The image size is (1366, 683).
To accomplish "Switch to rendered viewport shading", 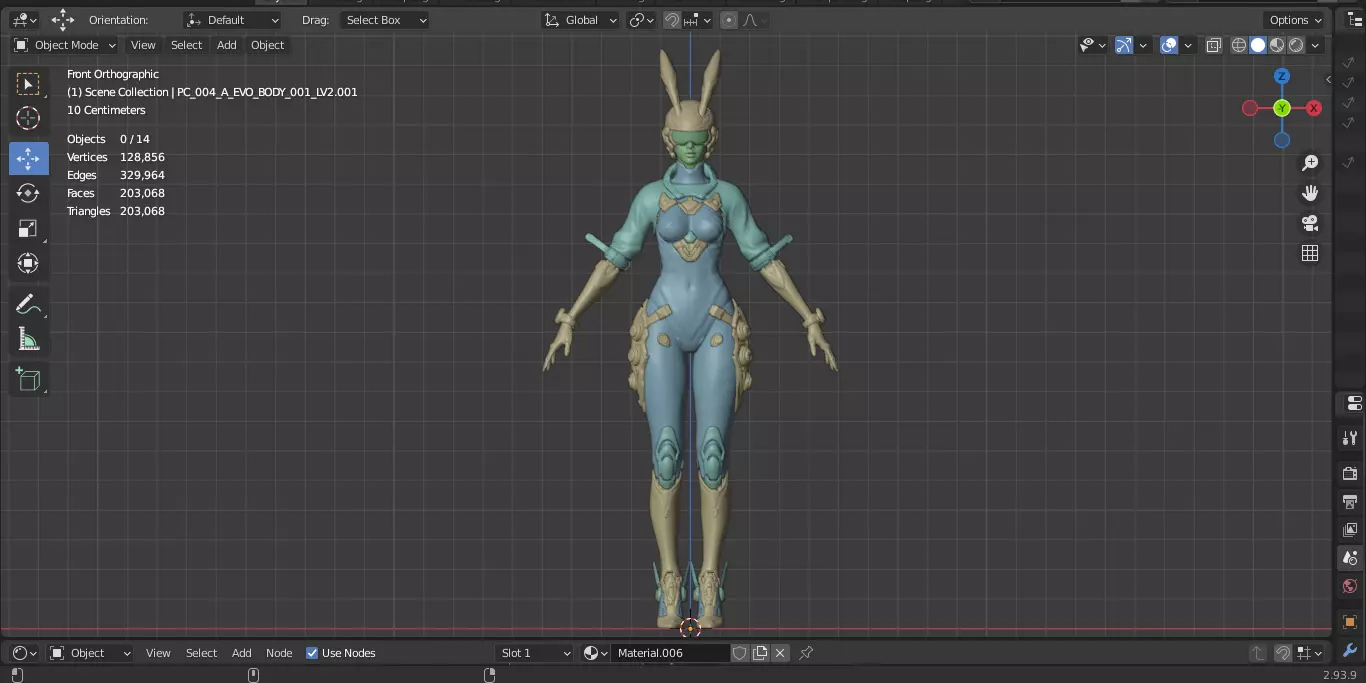I will tap(1296, 45).
